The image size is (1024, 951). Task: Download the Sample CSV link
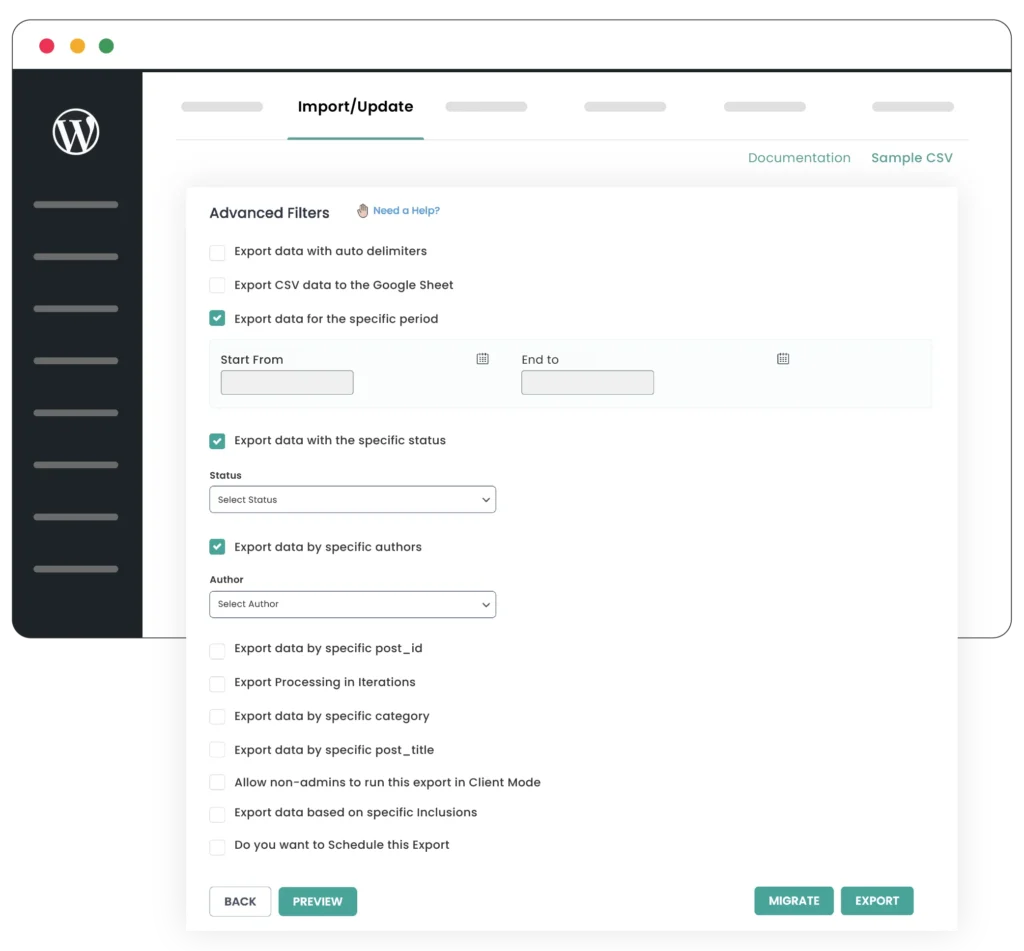(x=911, y=158)
